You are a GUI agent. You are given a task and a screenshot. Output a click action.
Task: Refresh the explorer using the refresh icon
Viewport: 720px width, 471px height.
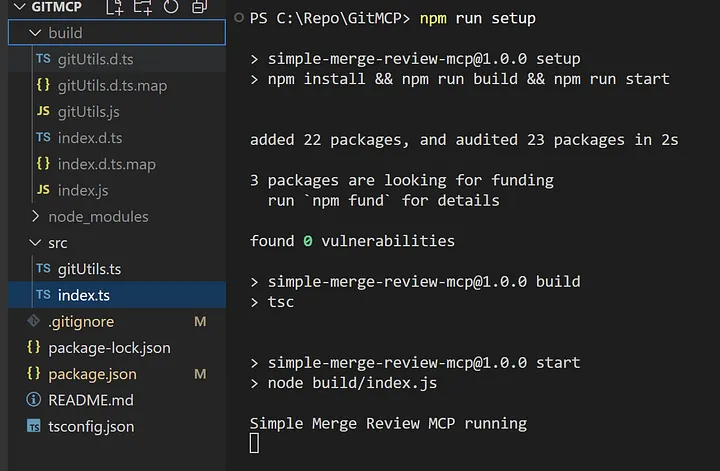pyautogui.click(x=171, y=8)
